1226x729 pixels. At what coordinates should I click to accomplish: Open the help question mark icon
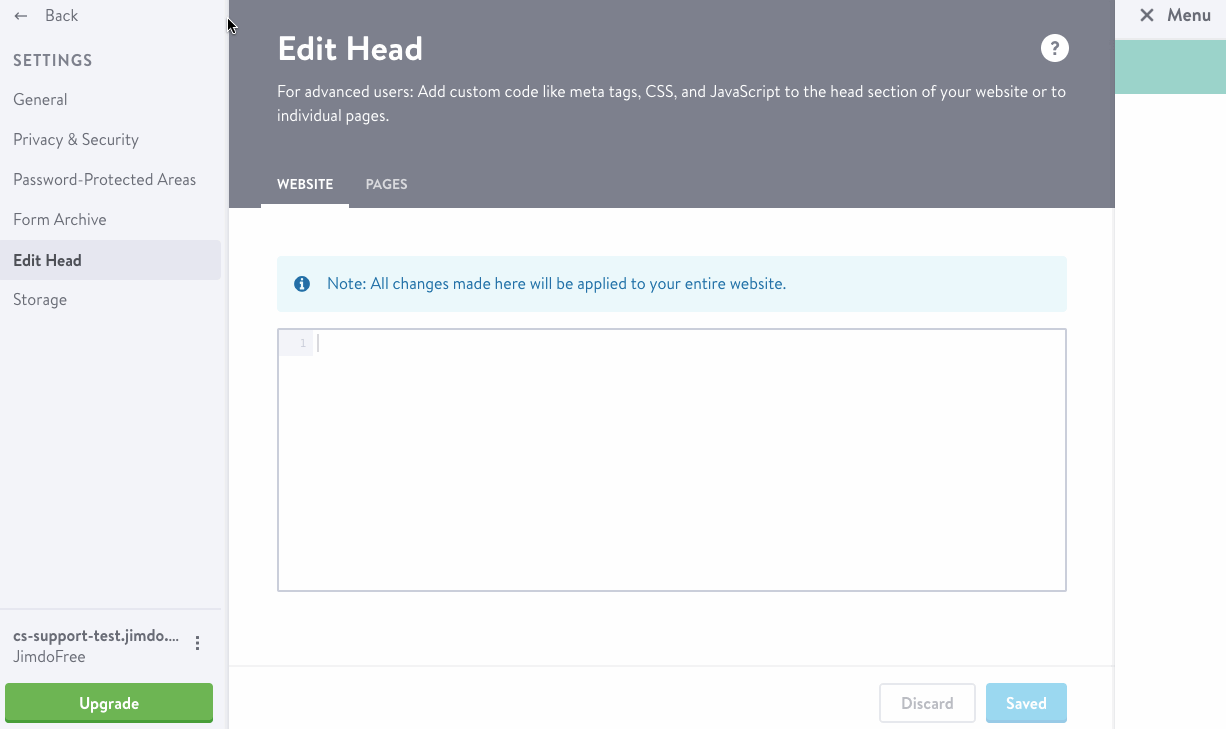1054,48
